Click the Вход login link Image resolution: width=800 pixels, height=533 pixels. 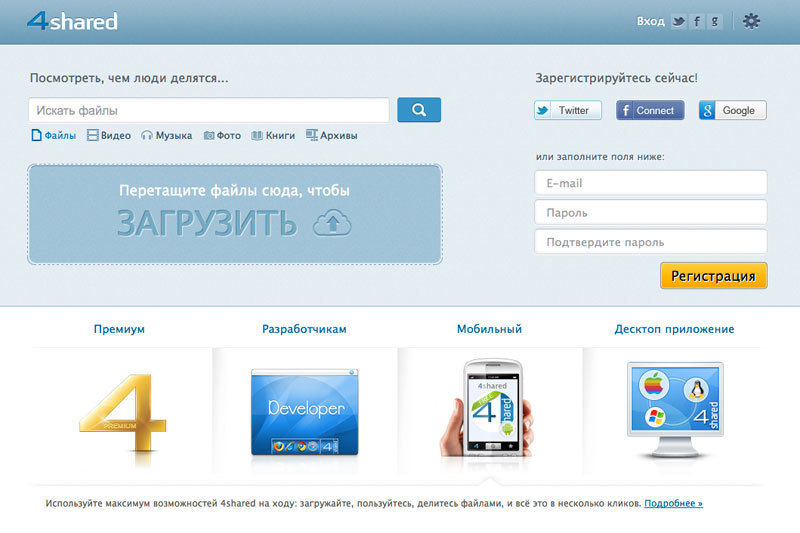tap(651, 21)
